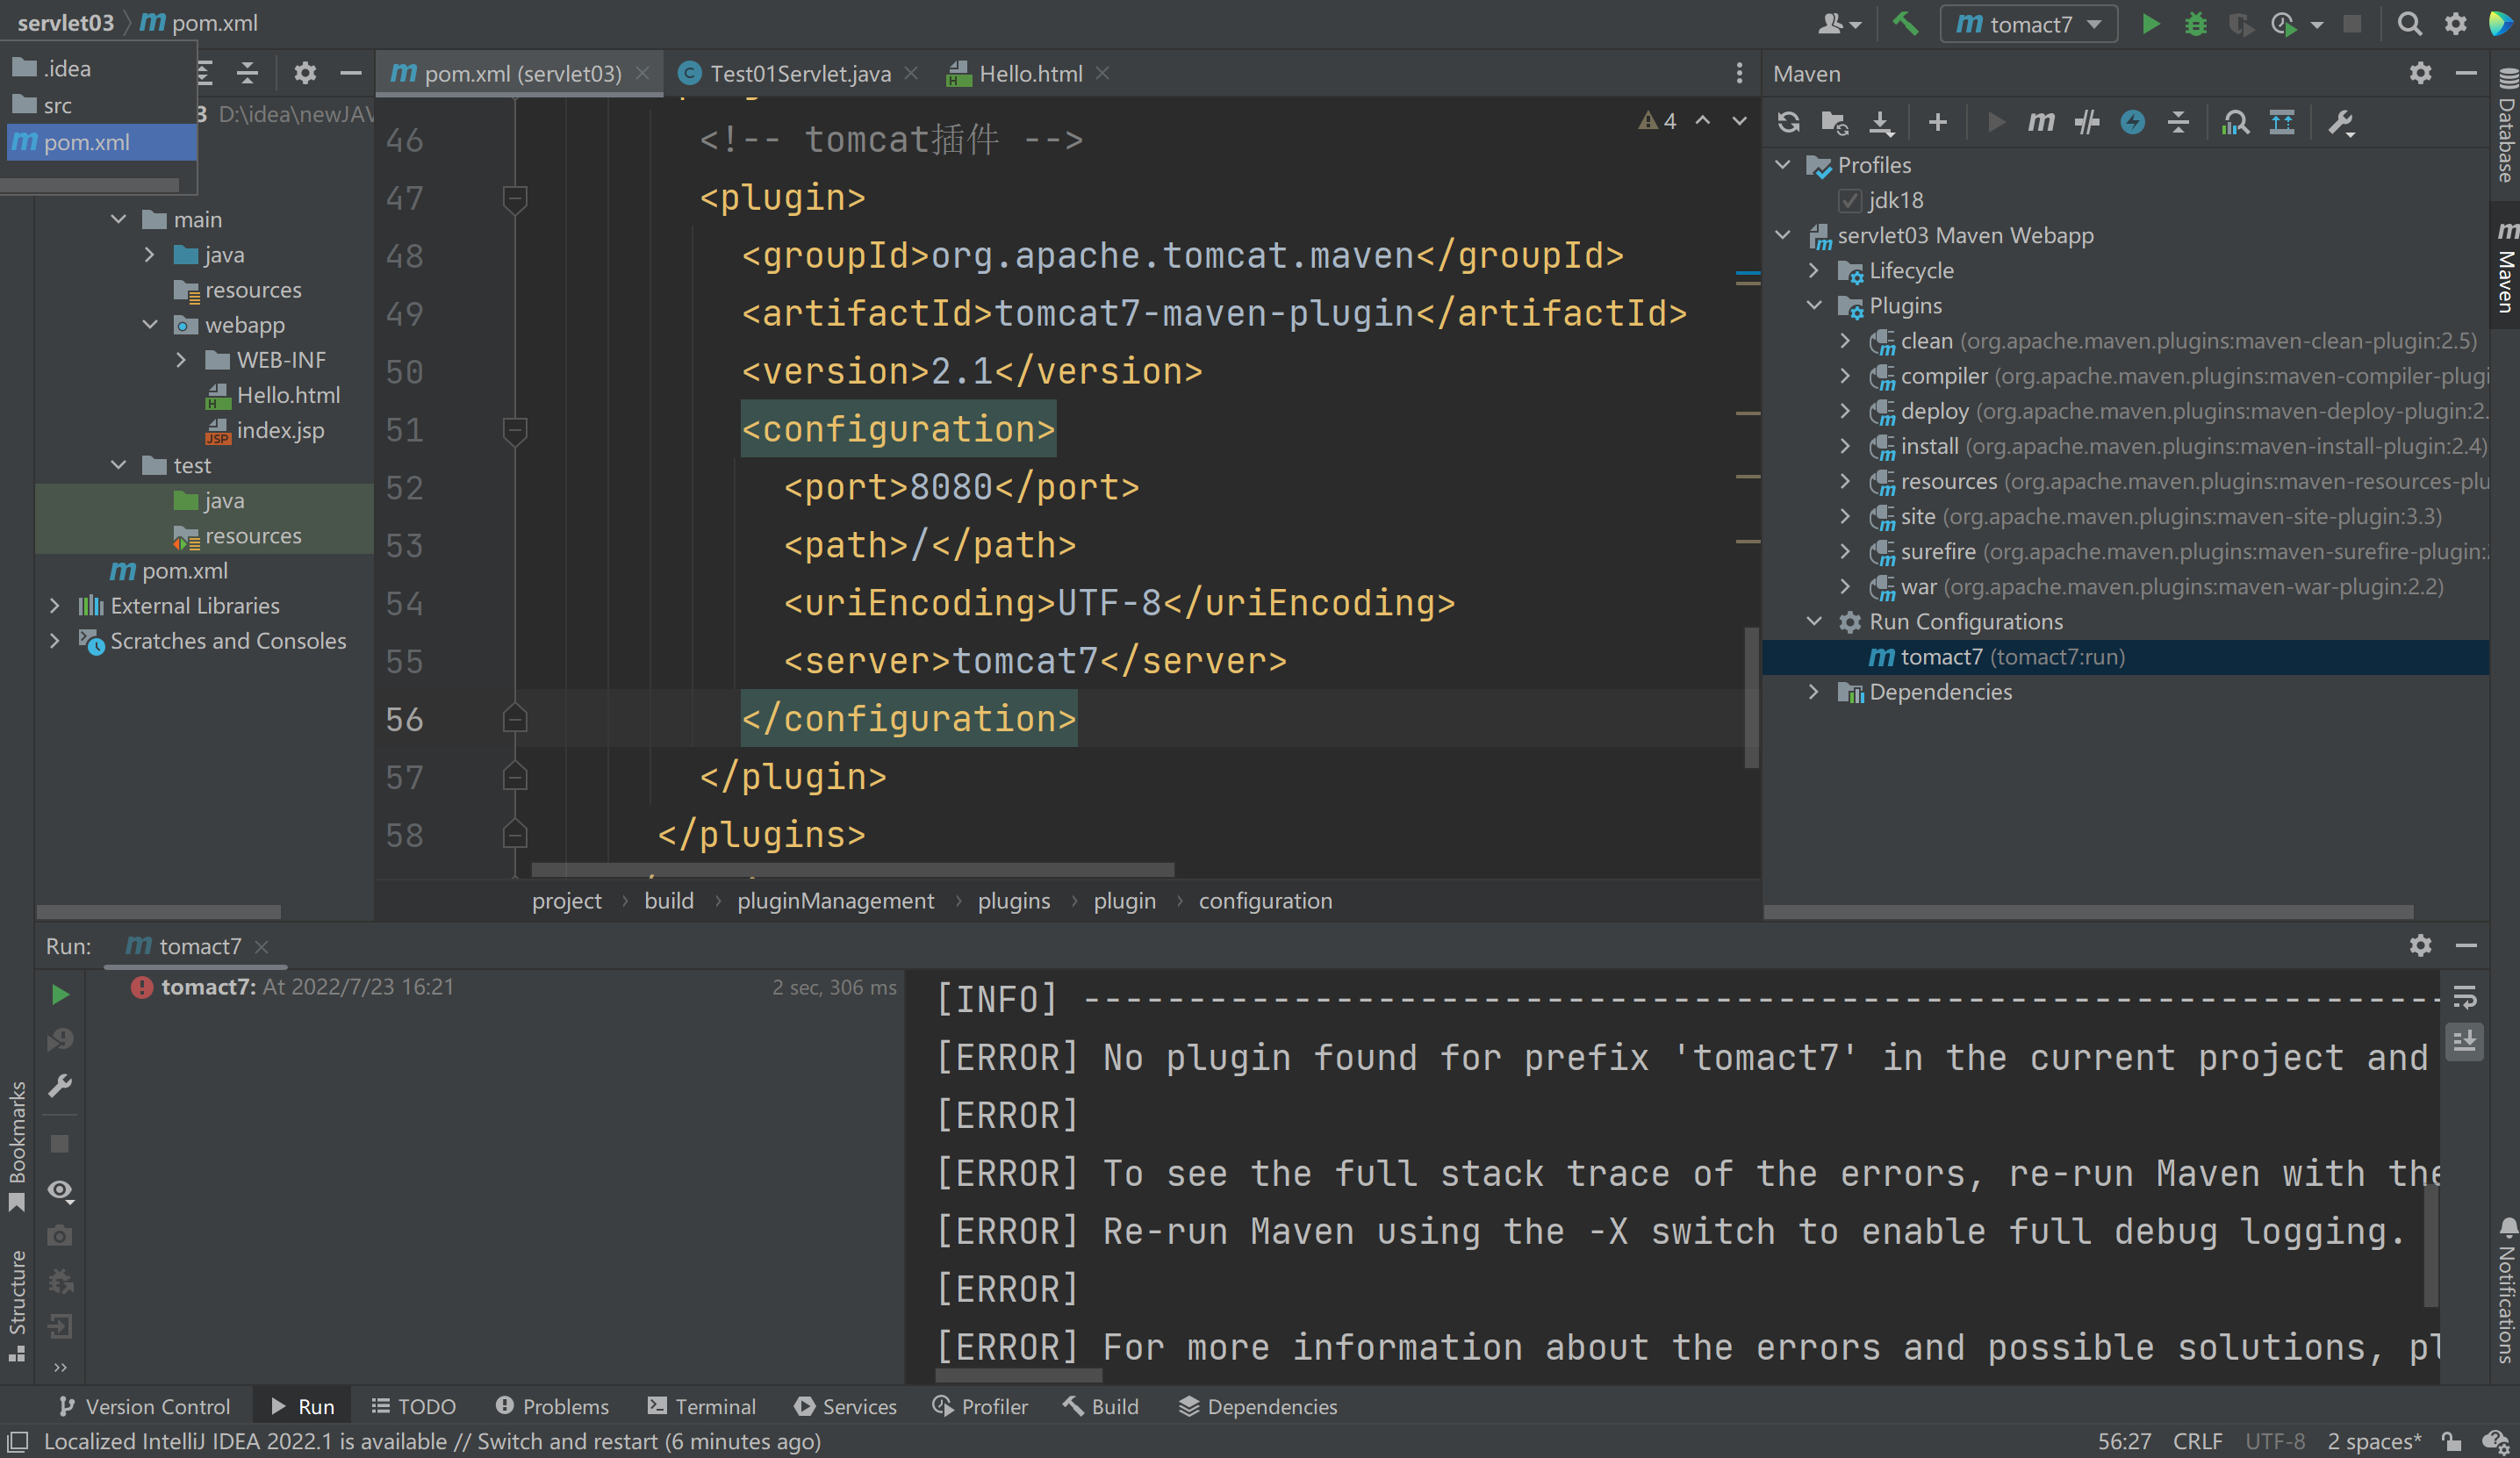2520x1458 pixels.
Task: Expand WEB-INF folder
Action: [x=181, y=359]
